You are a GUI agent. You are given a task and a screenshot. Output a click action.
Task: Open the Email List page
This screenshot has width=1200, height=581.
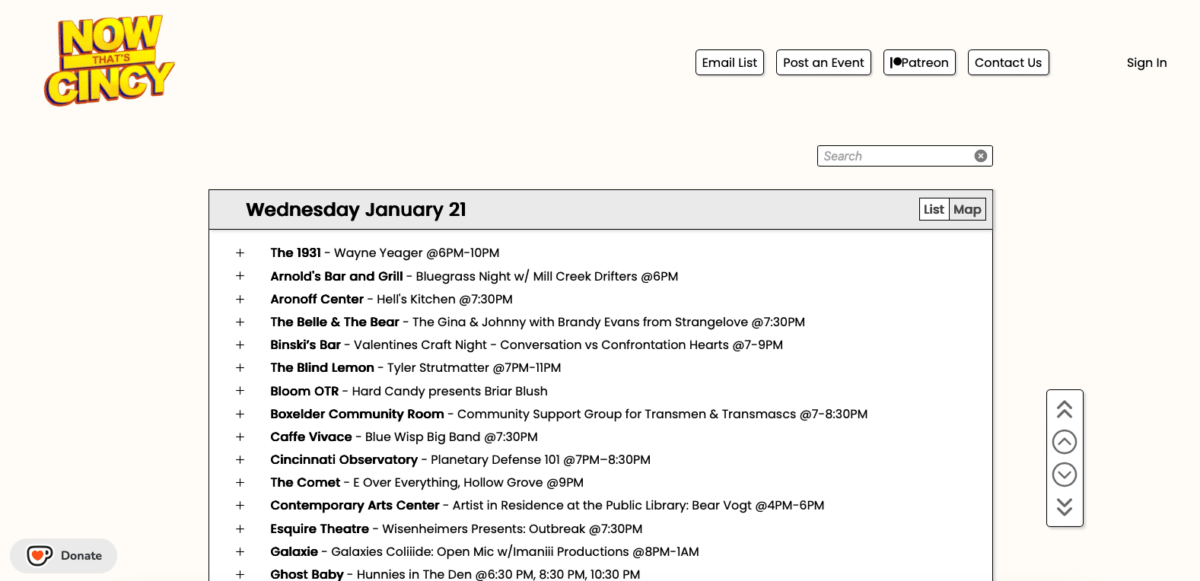(729, 62)
